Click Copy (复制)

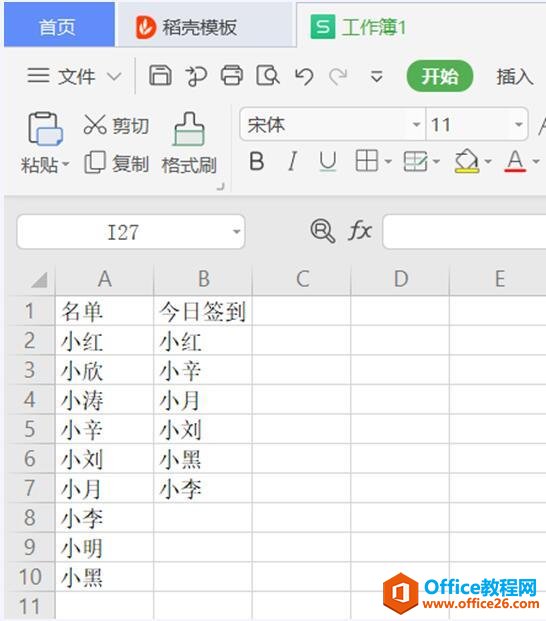117,163
